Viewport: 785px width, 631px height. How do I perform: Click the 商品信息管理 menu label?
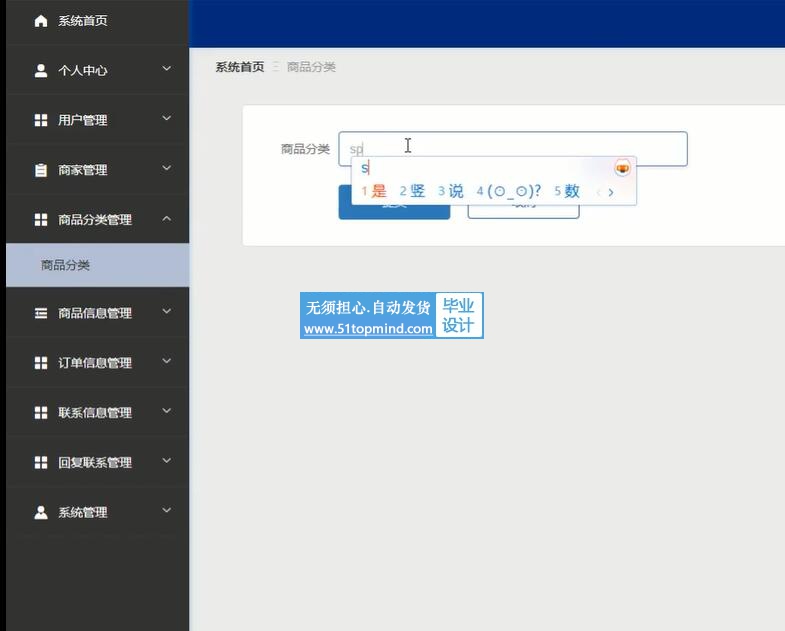click(x=95, y=313)
